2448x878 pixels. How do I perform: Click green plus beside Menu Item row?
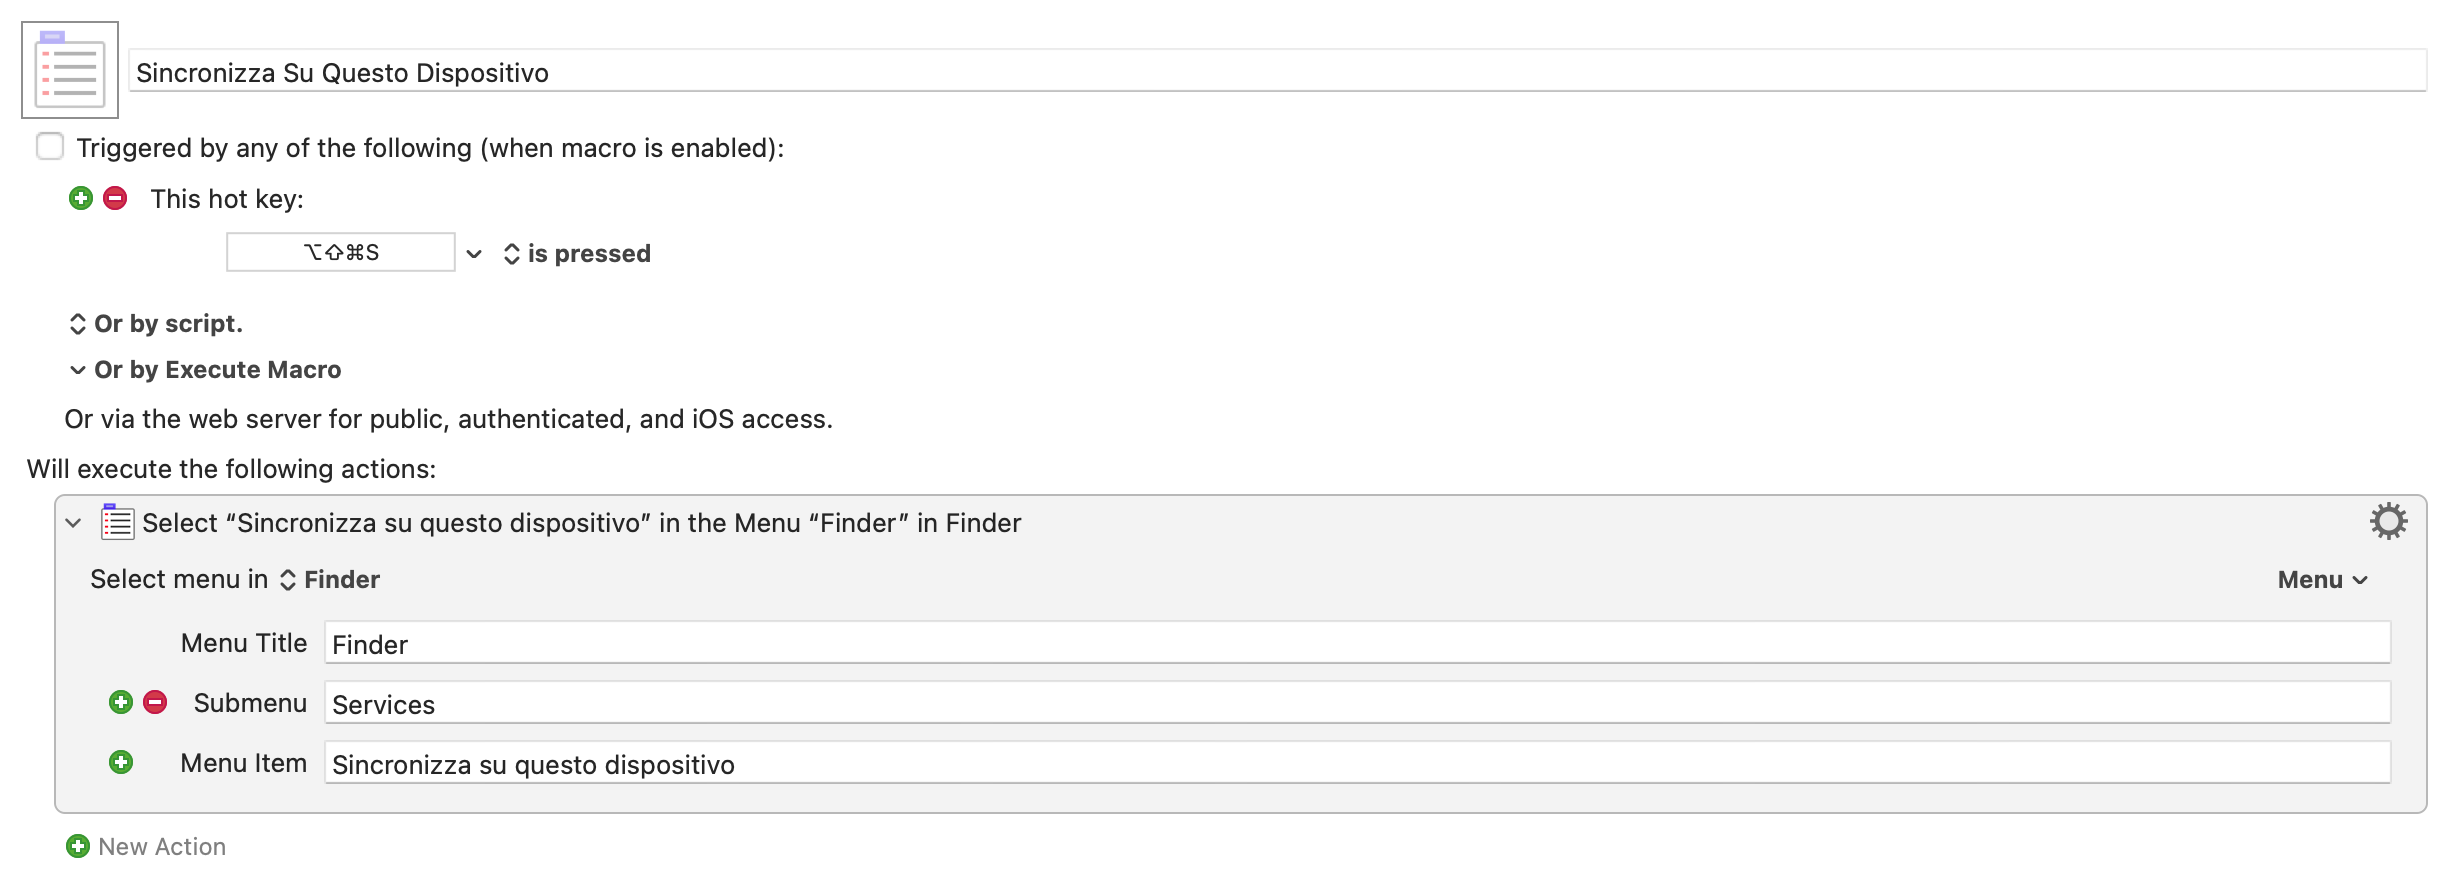coord(121,762)
